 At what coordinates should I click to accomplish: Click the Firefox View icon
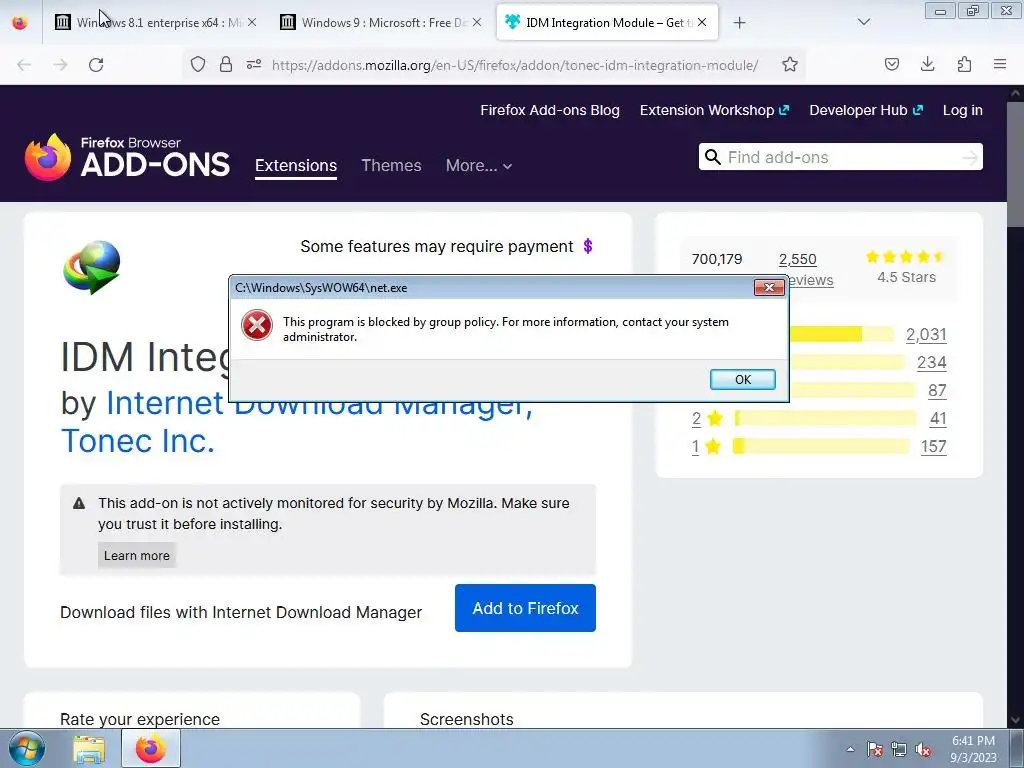pyautogui.click(x=20, y=22)
